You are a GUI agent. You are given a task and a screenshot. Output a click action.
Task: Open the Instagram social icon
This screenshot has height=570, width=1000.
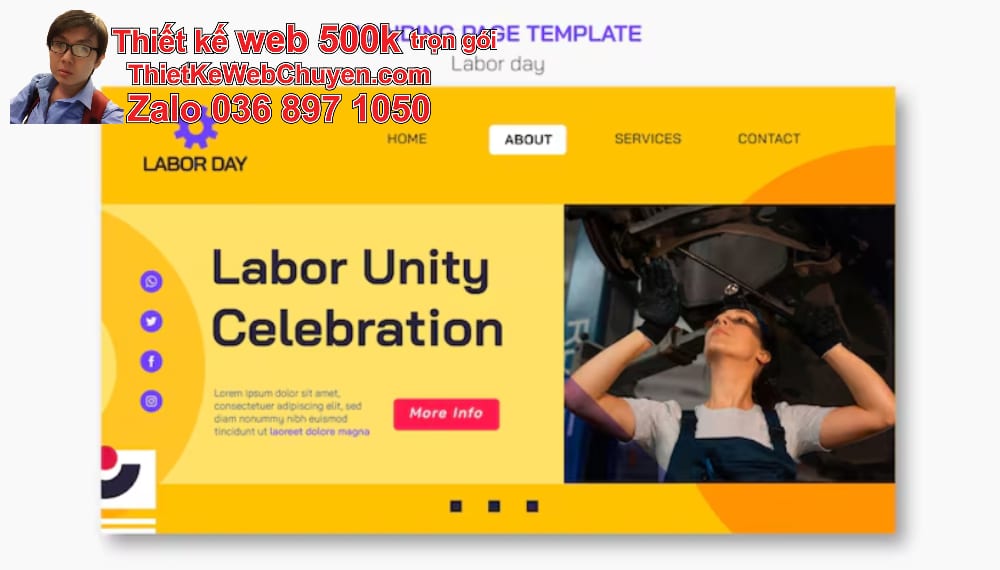[151, 401]
